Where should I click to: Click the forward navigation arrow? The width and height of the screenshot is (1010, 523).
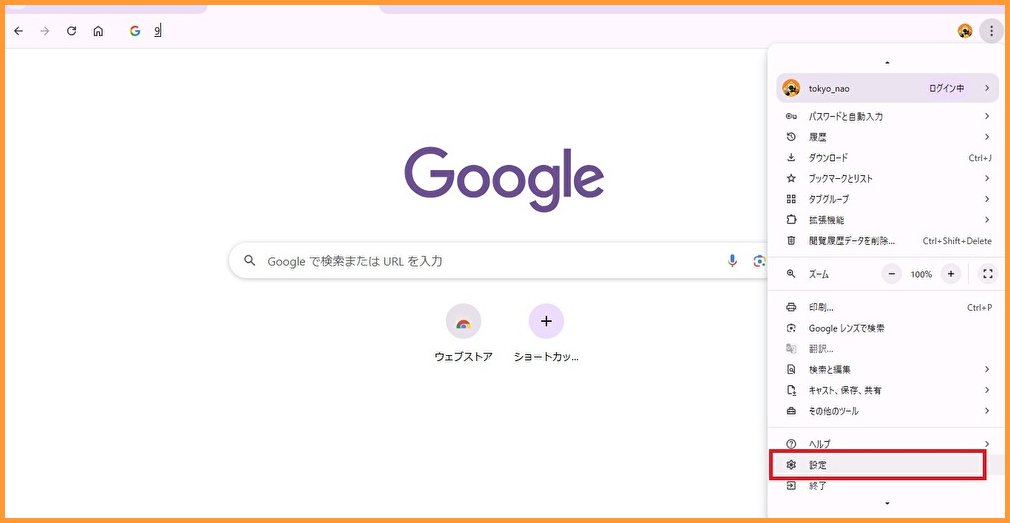coord(44,31)
